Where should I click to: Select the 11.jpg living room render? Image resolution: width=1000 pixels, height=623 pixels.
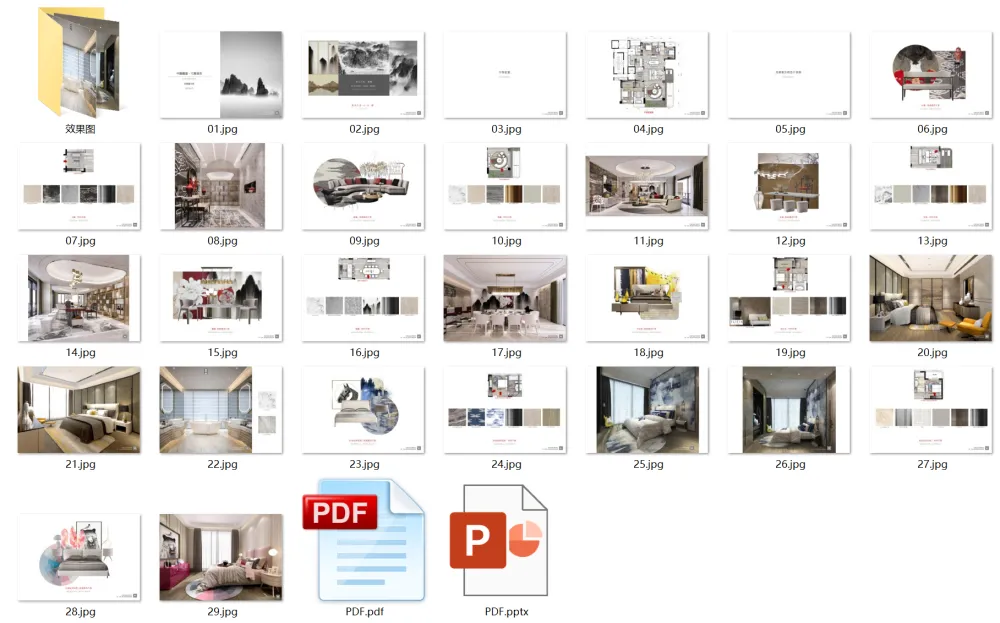[x=647, y=187]
